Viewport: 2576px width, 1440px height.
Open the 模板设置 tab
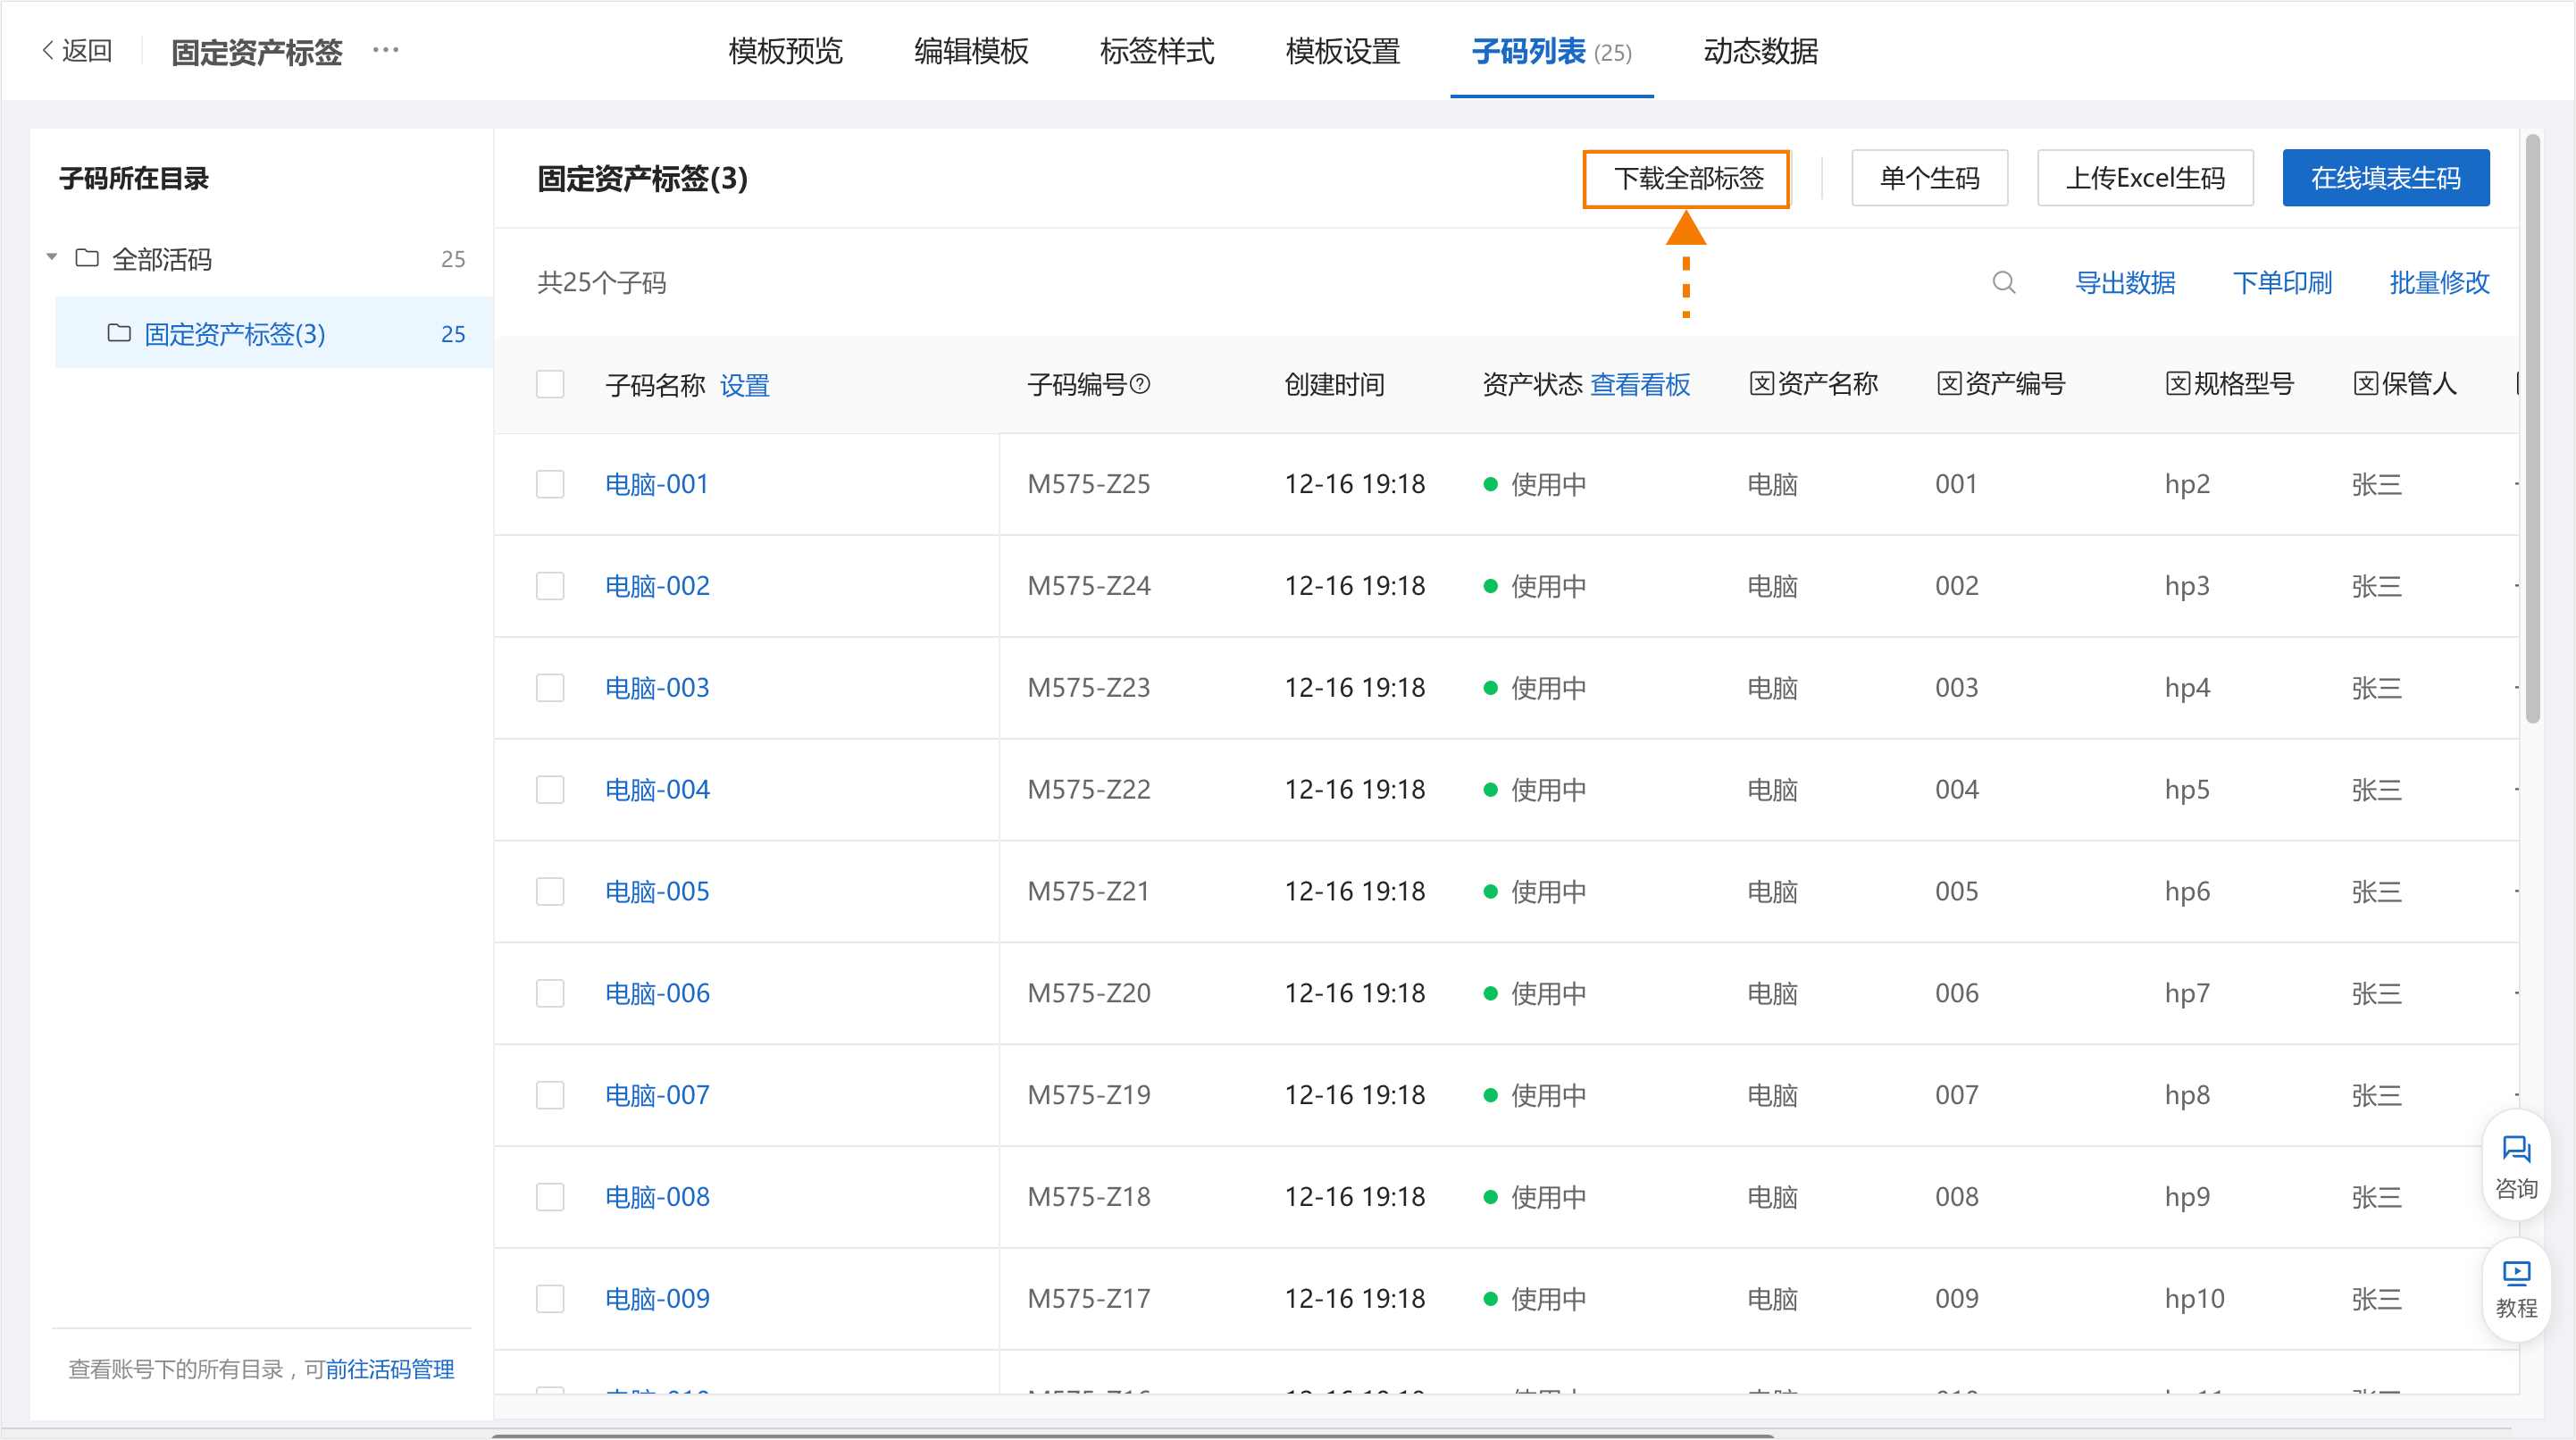click(1343, 51)
